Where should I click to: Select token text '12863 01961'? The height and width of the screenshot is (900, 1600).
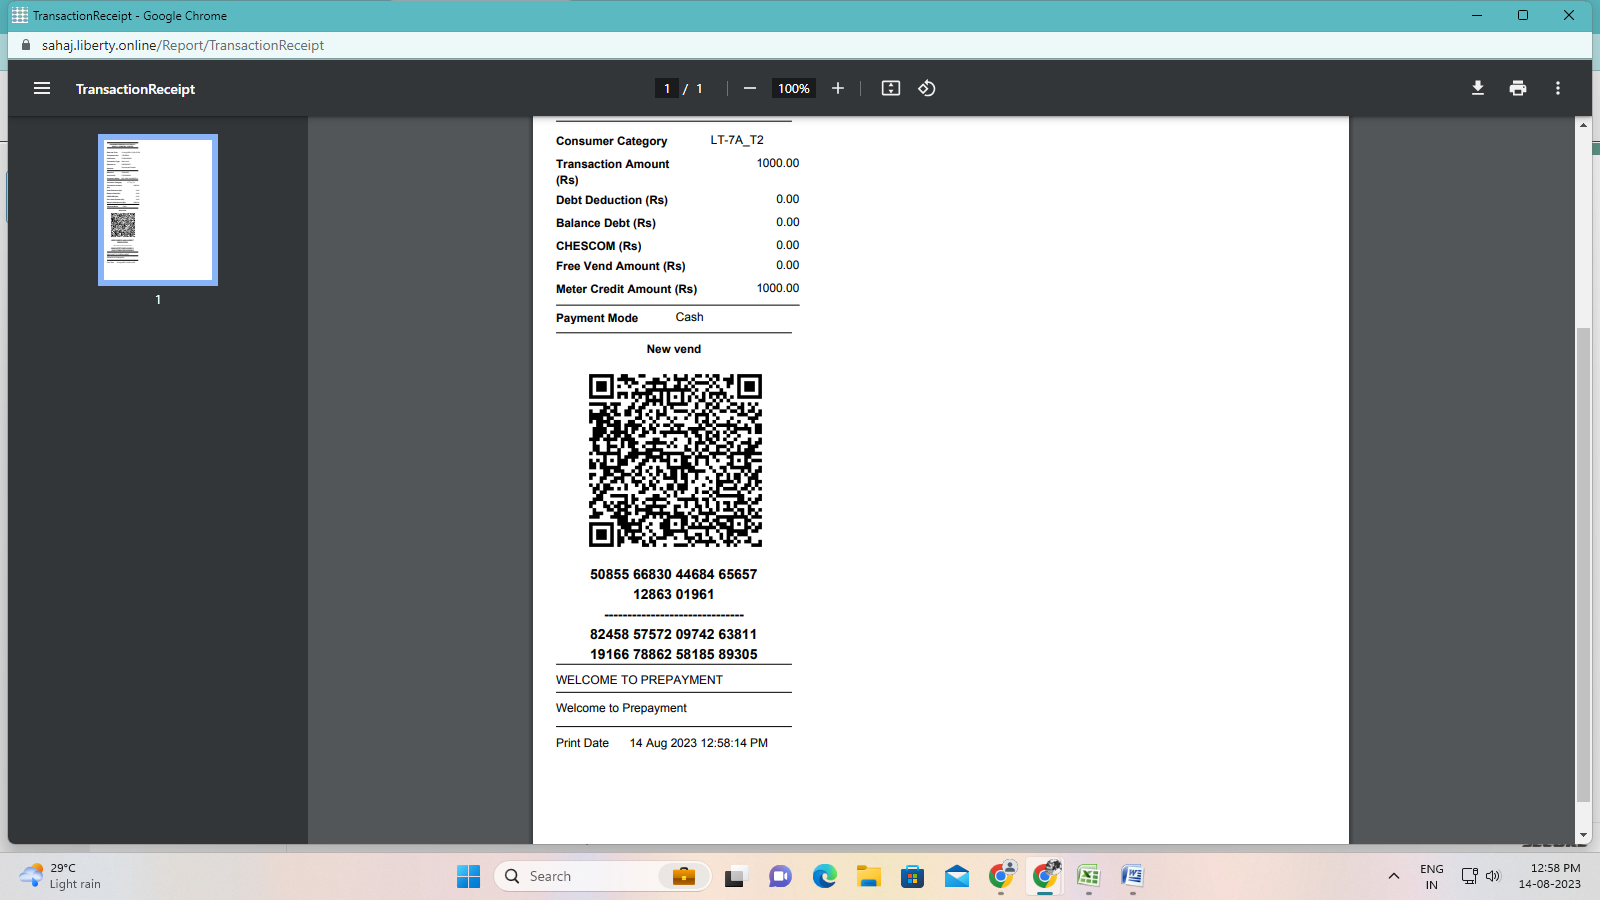(x=674, y=594)
